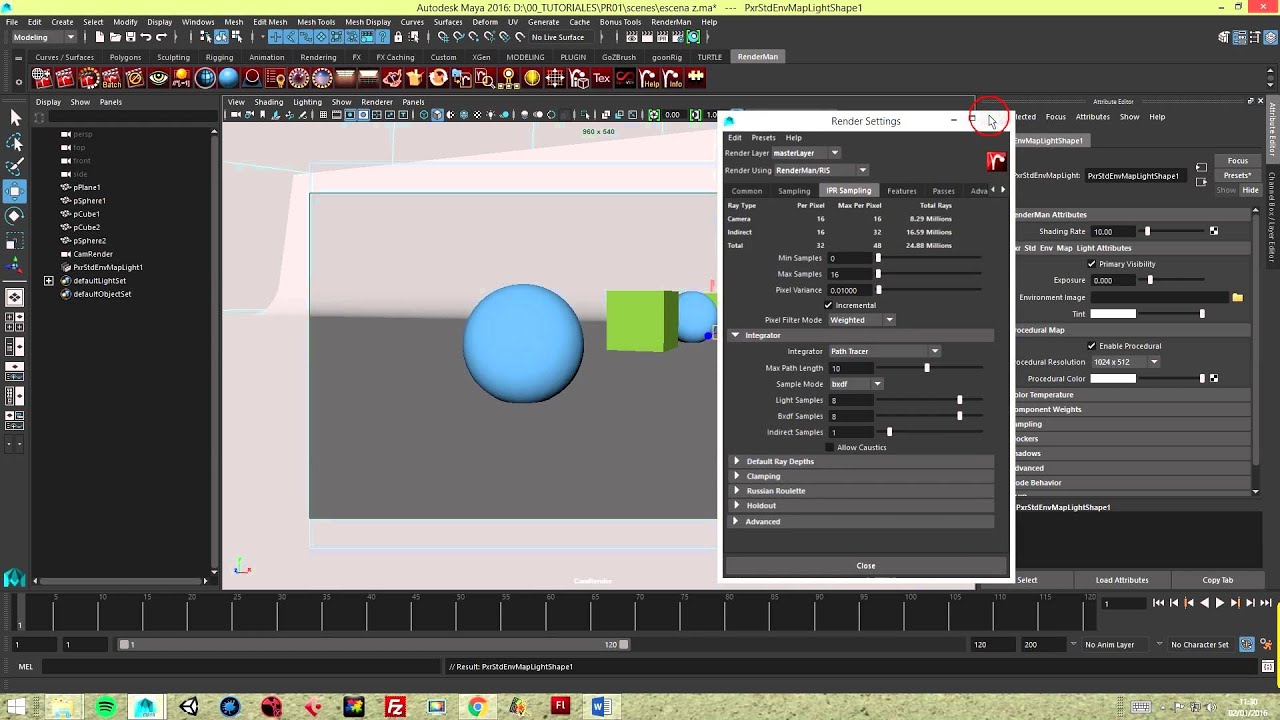Toggle the Incremental checkbox
Screen dimensions: 1280x720
click(x=828, y=305)
